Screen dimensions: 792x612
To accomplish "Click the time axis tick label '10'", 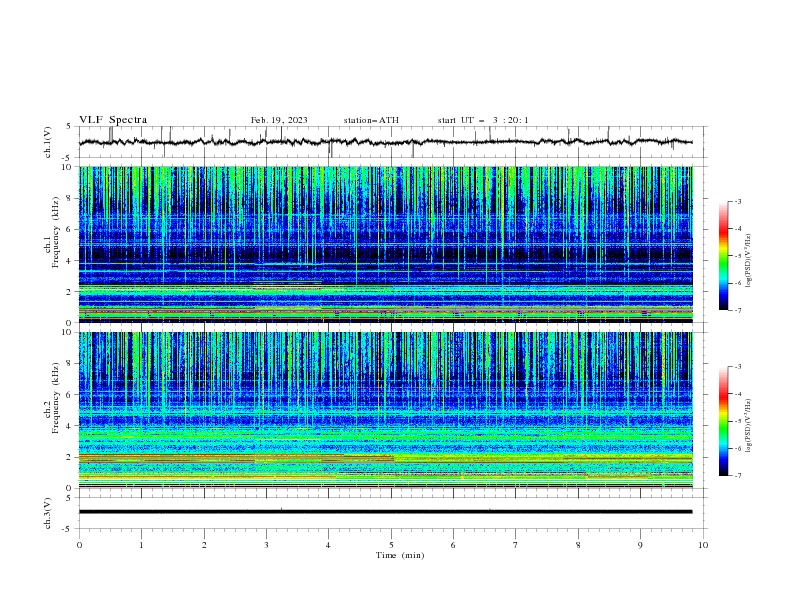I will (703, 545).
